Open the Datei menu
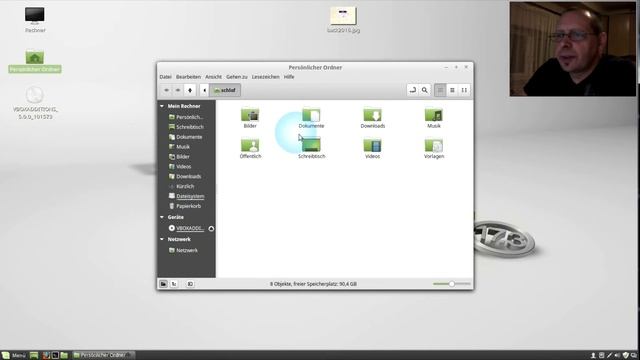This screenshot has height=360, width=640. point(165,77)
